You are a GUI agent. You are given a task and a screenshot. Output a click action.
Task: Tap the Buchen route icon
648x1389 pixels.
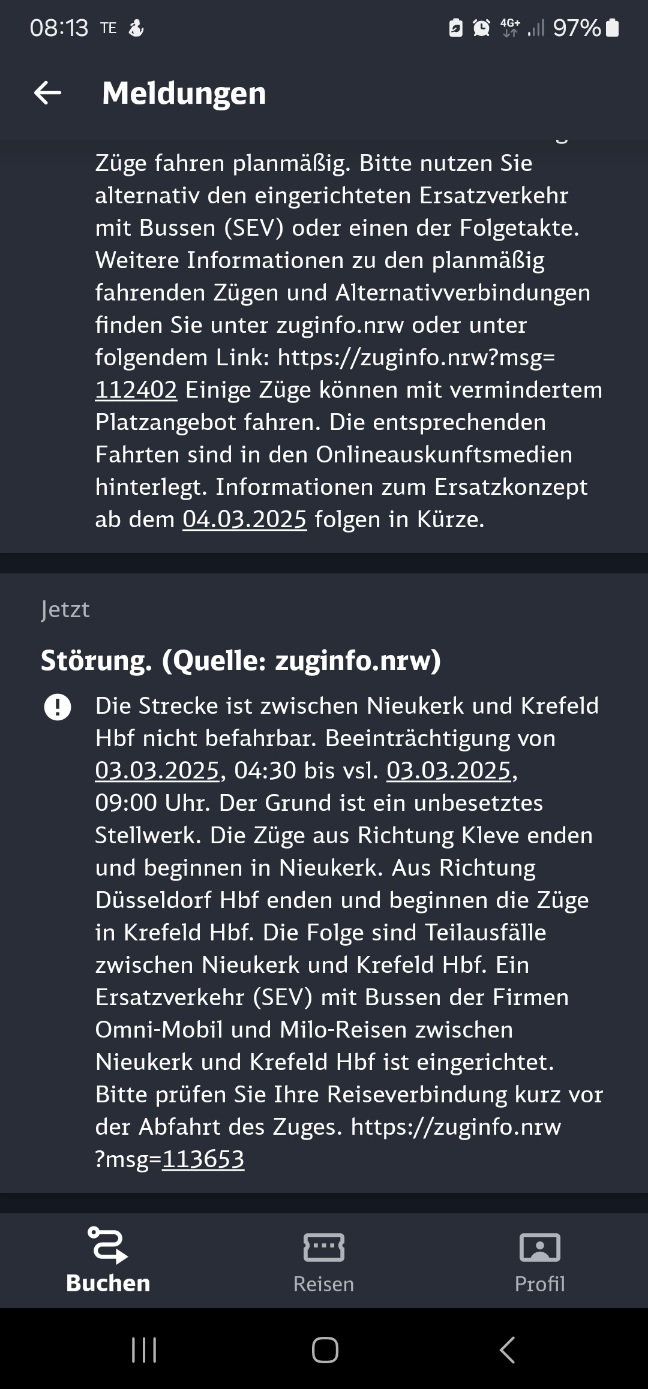108,1246
